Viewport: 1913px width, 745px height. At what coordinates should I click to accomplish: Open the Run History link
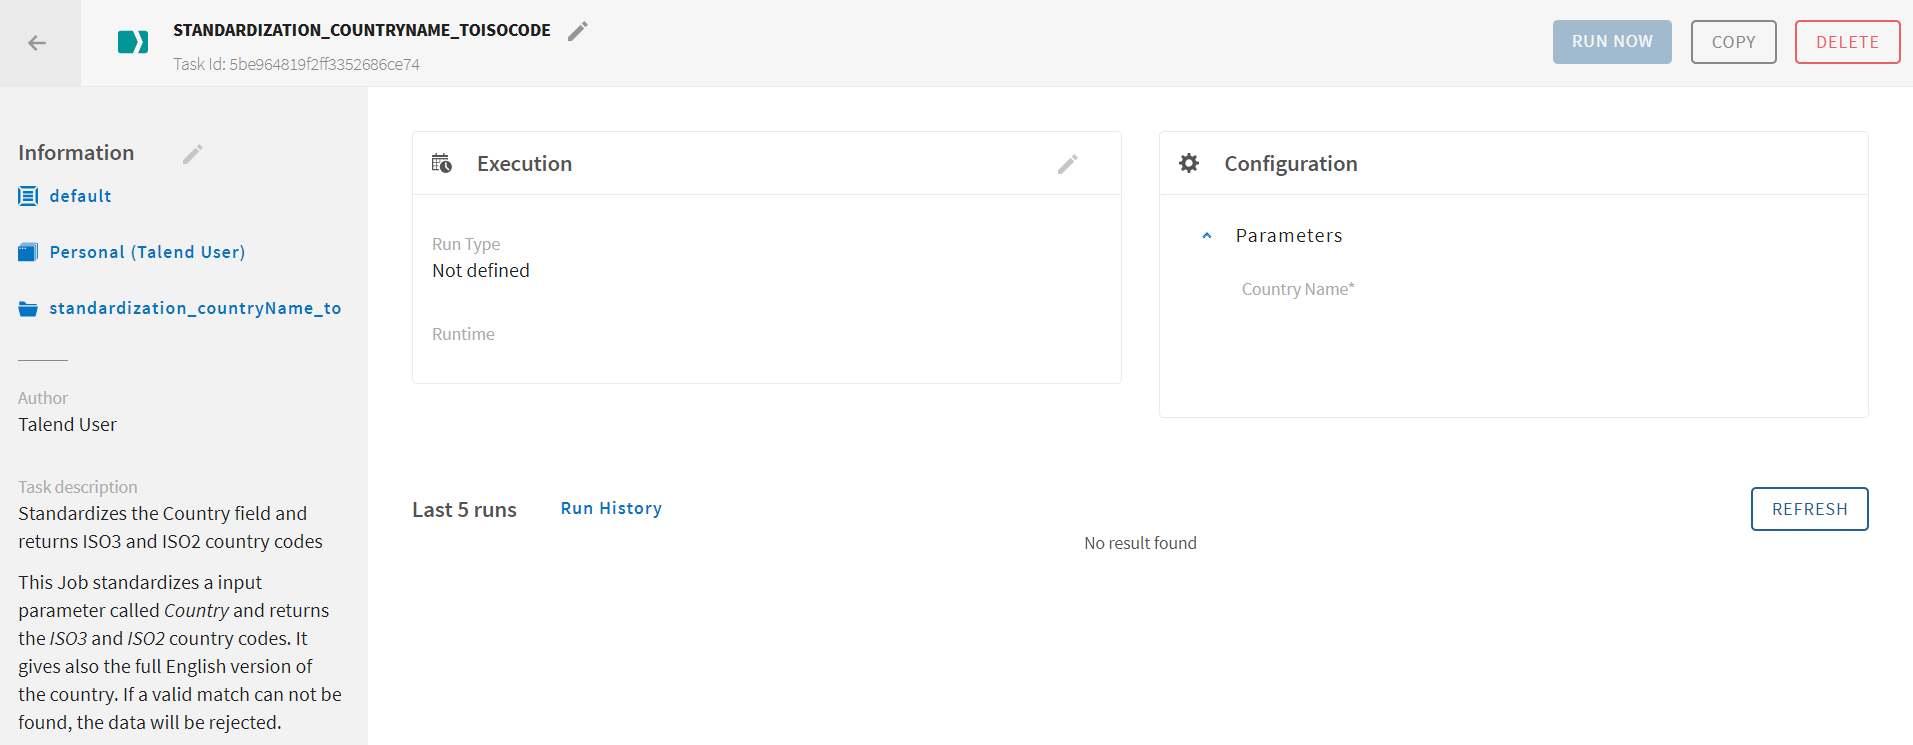click(611, 508)
